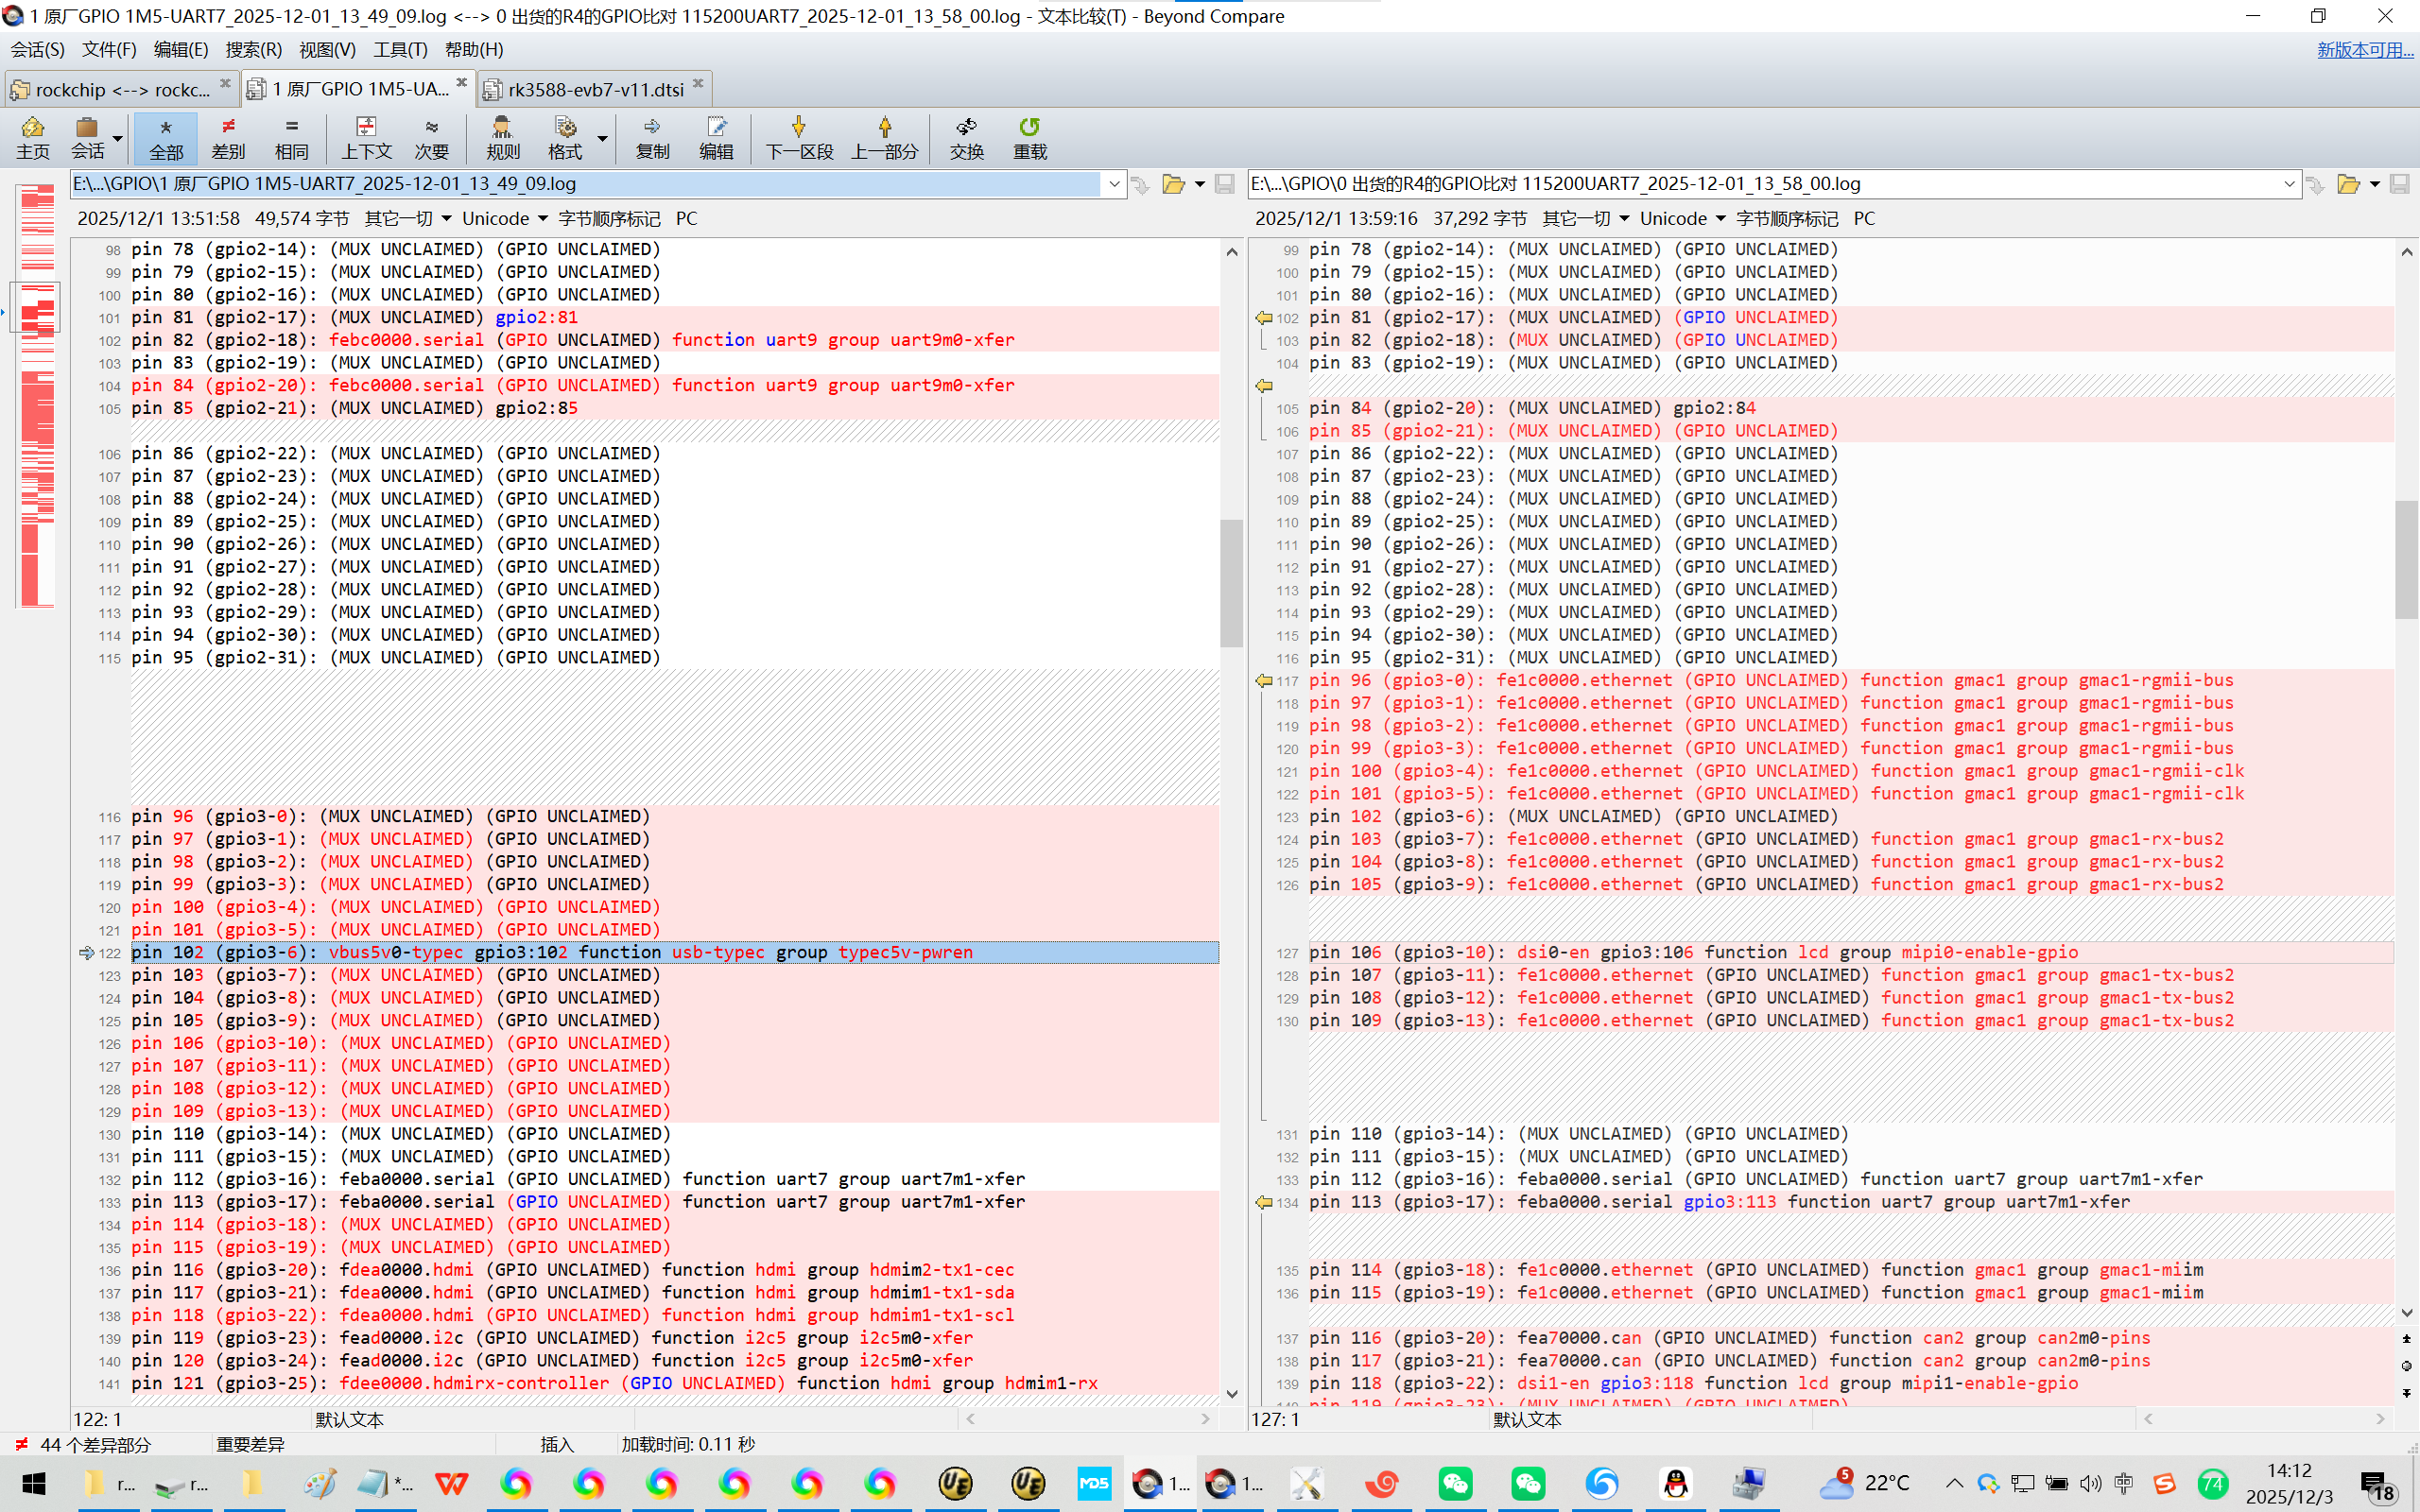Click the new version available link

click(x=2364, y=49)
